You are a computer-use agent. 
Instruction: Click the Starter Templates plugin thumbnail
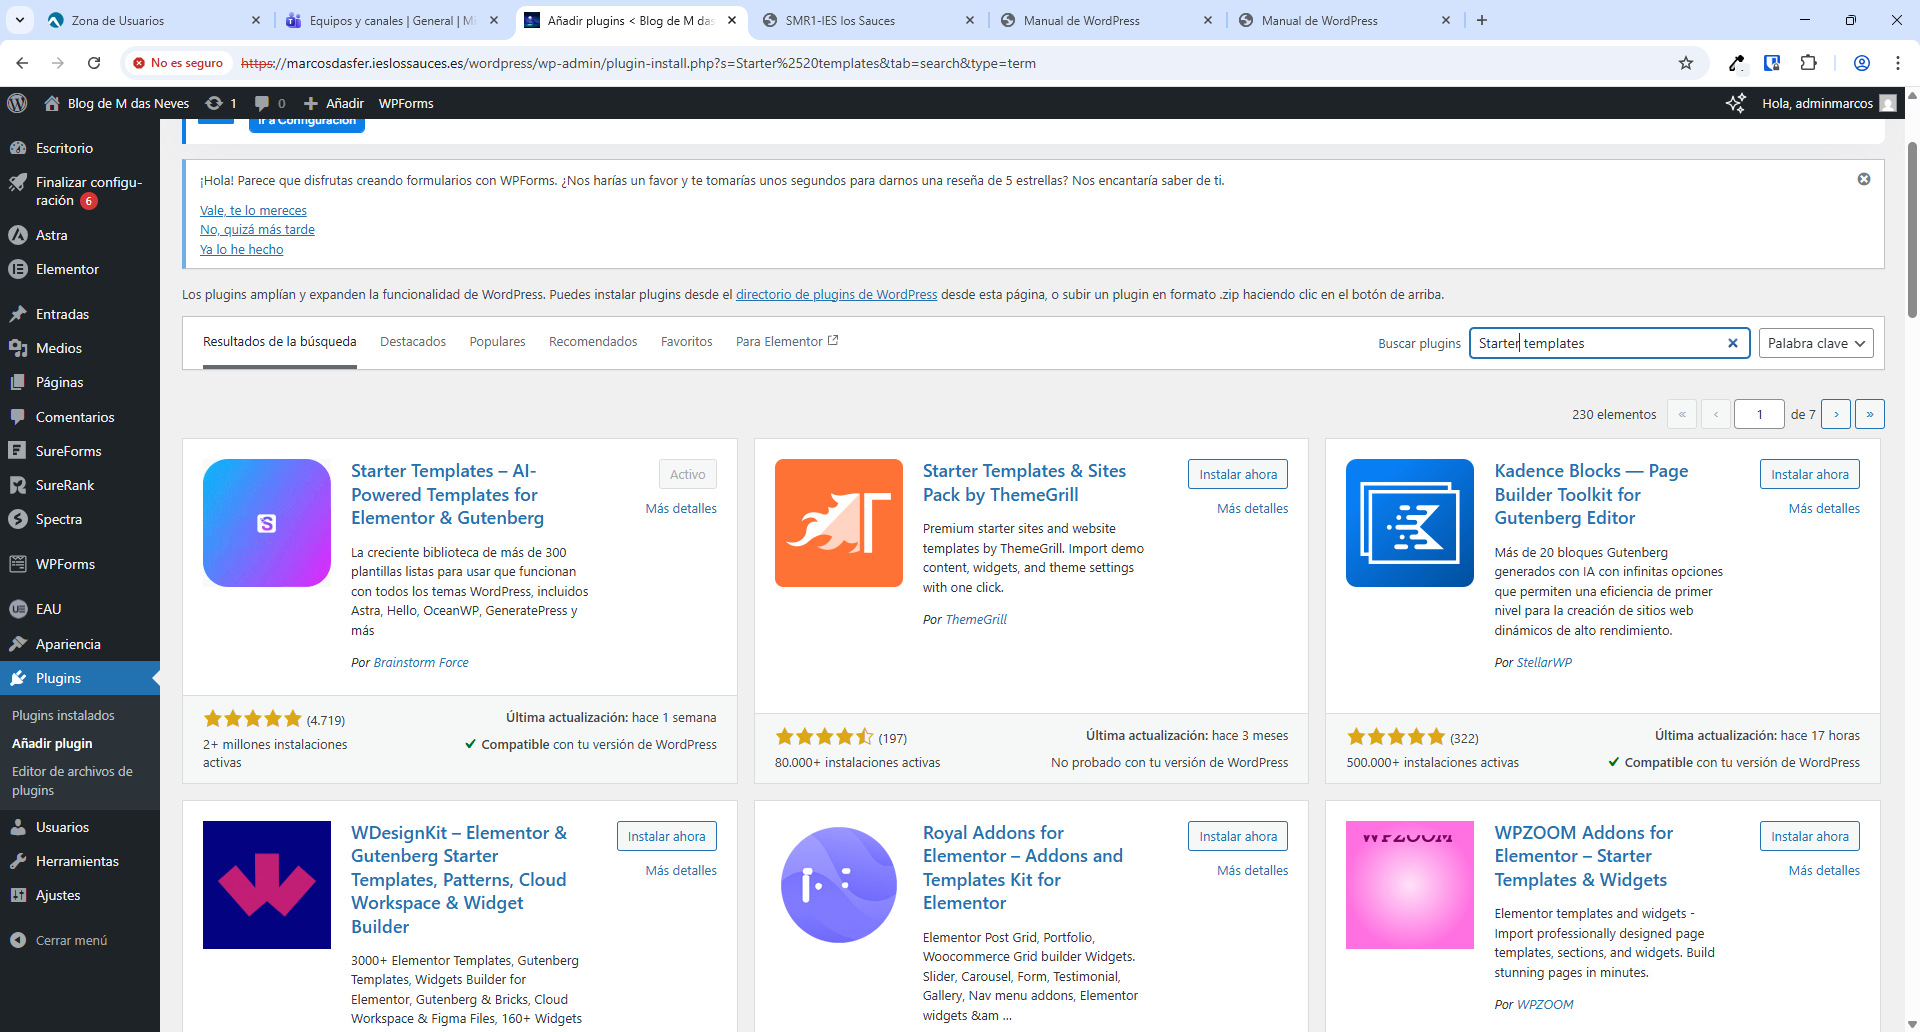coord(267,523)
